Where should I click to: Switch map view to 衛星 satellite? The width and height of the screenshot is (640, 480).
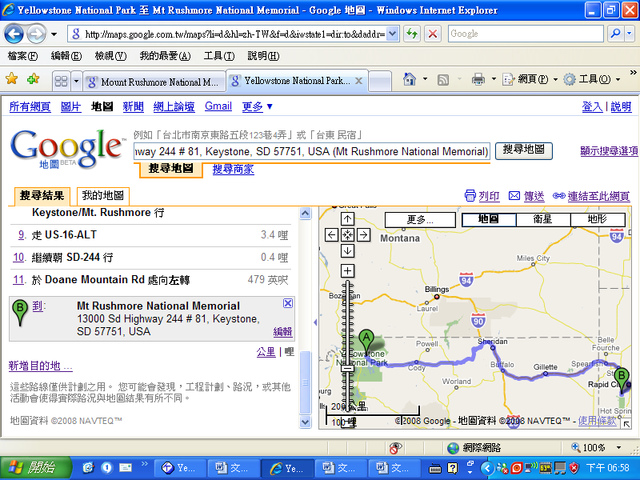point(543,219)
